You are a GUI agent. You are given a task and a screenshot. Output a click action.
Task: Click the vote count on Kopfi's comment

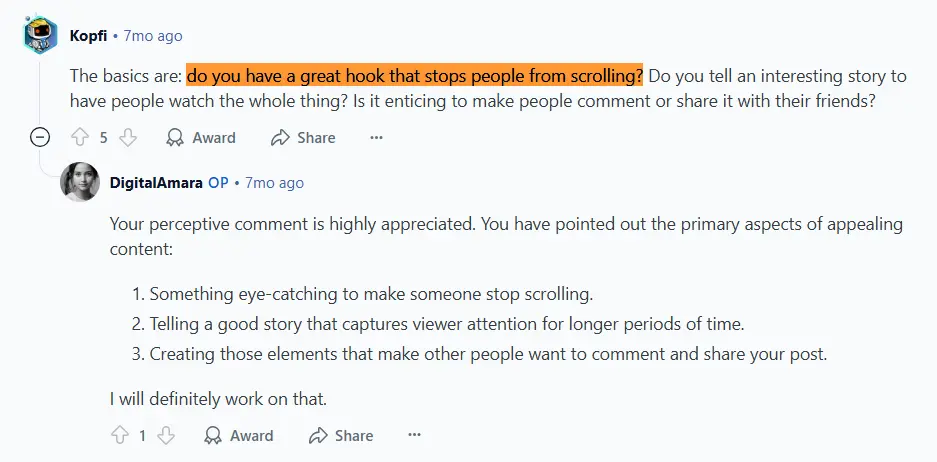coord(103,137)
